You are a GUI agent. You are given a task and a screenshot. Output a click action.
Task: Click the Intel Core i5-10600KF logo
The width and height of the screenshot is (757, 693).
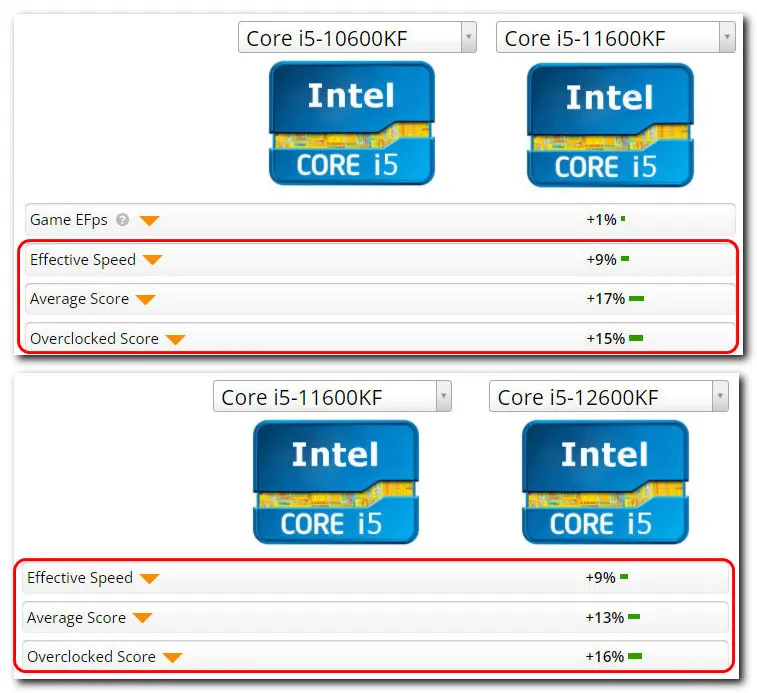[351, 123]
